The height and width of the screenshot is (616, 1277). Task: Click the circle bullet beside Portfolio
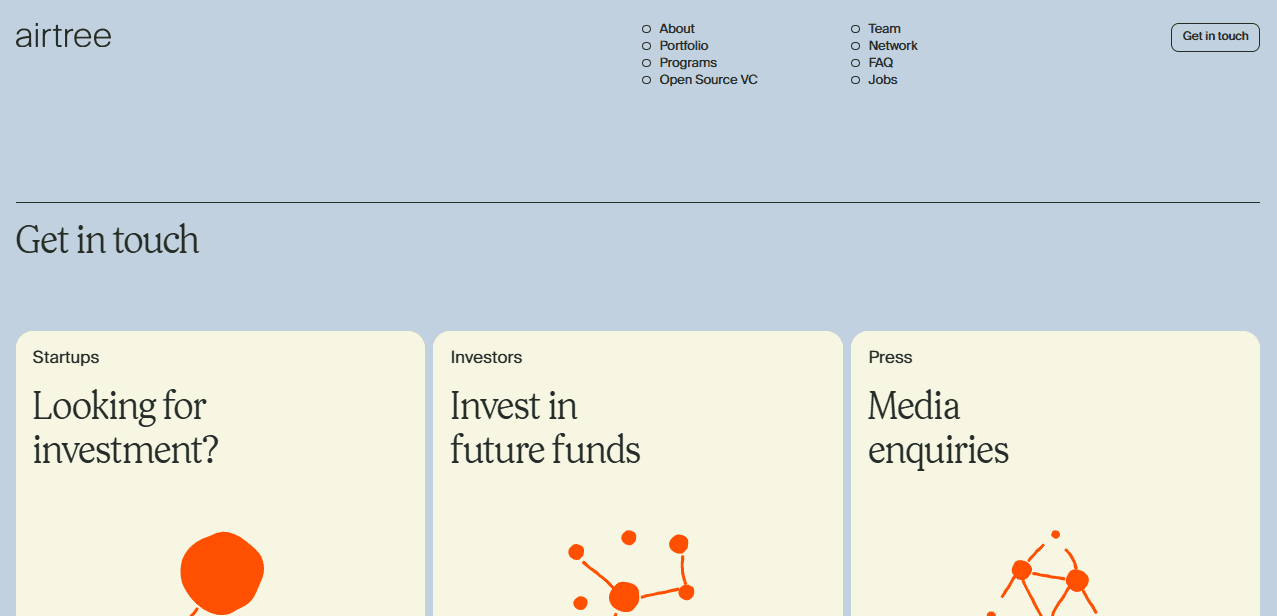point(646,46)
